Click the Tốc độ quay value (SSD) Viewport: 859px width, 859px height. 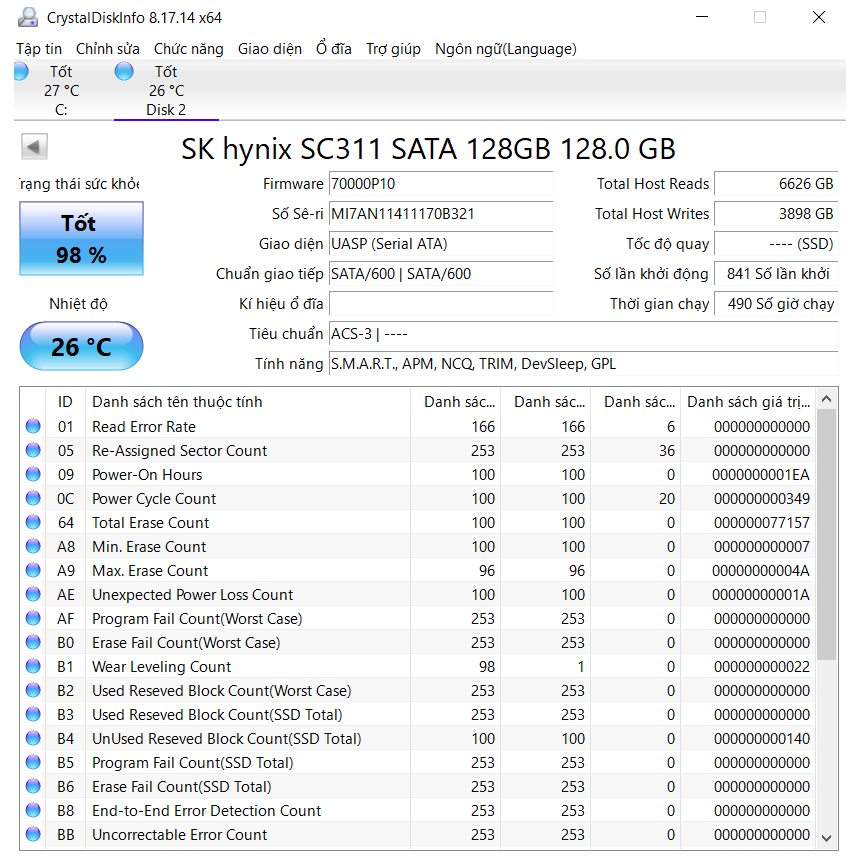776,244
